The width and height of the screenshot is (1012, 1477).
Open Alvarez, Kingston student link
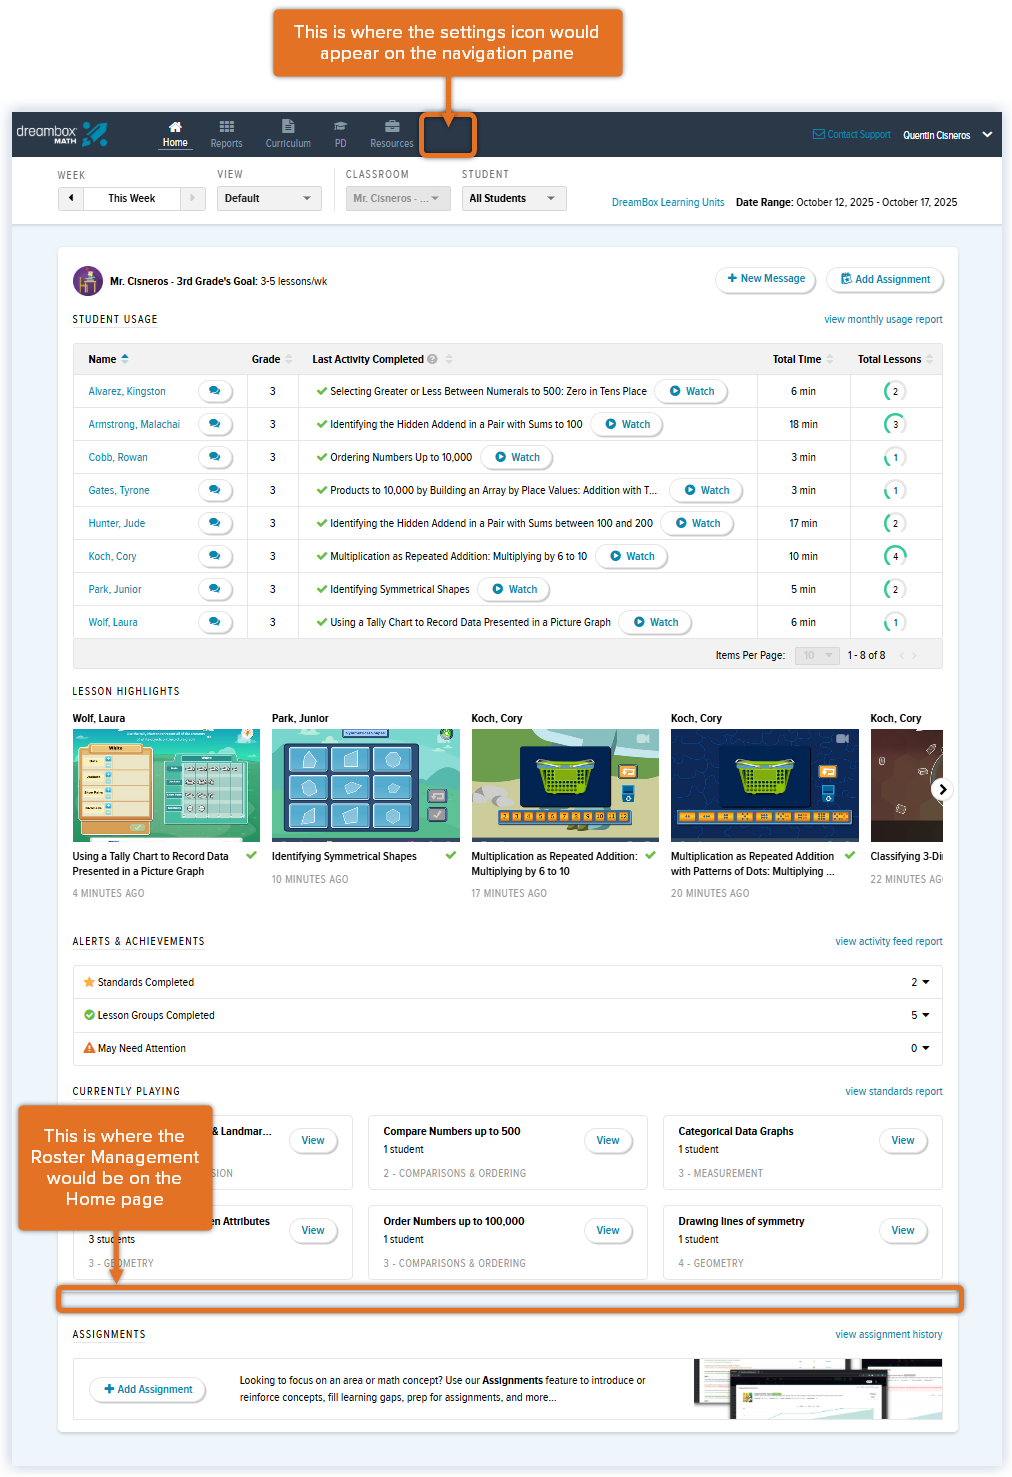[127, 391]
